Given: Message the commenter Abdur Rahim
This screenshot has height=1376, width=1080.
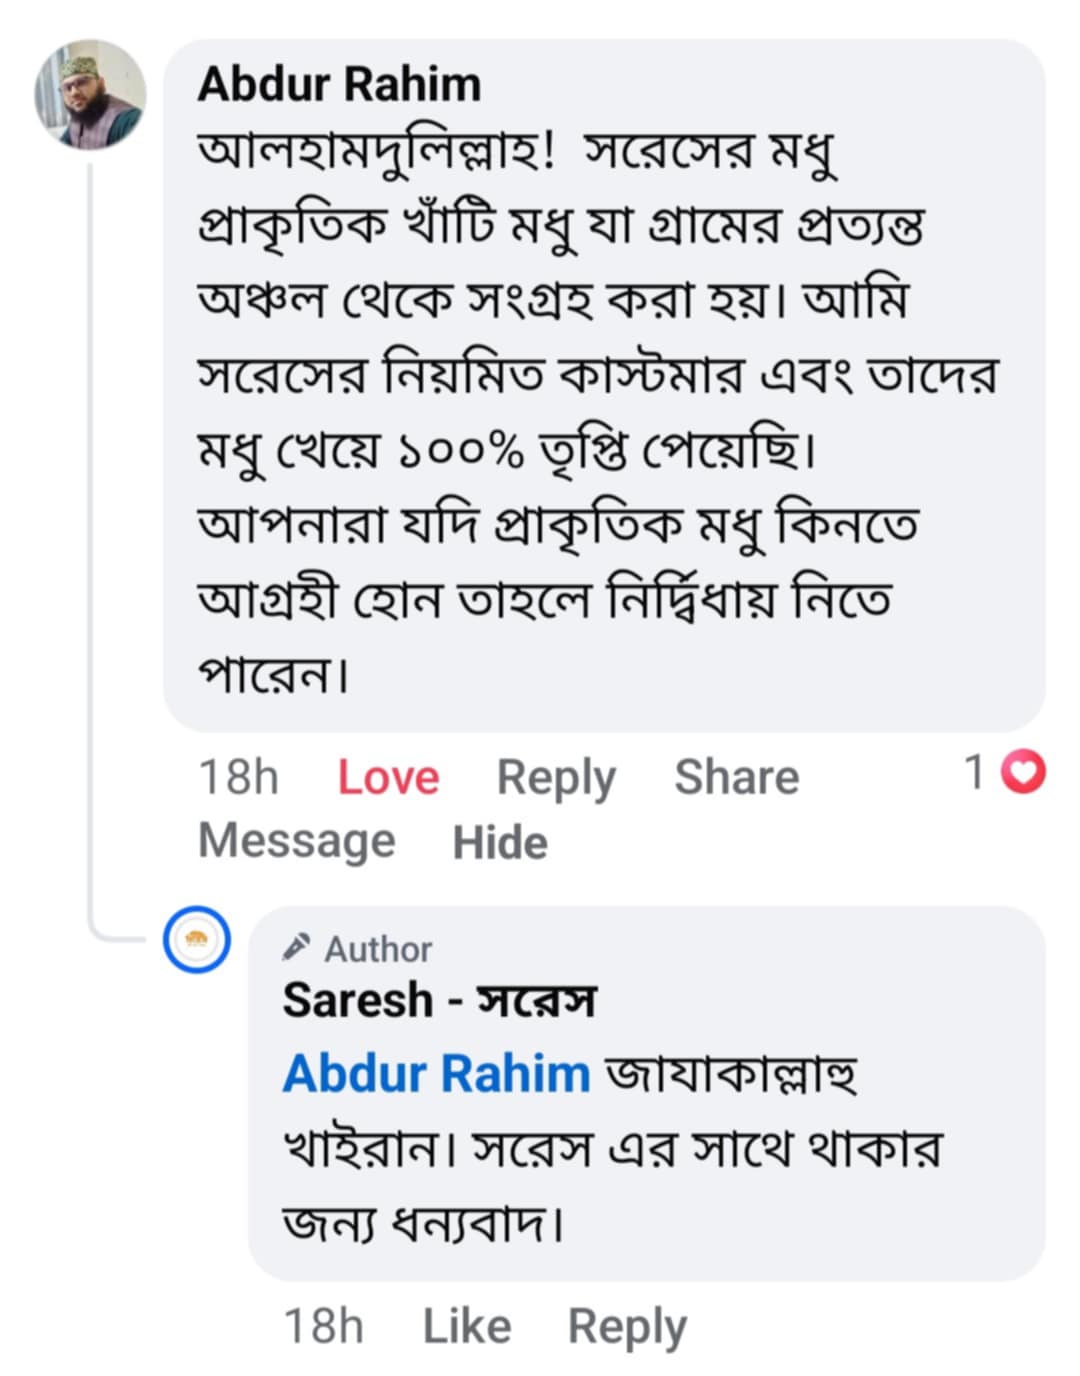Looking at the screenshot, I should point(297,841).
